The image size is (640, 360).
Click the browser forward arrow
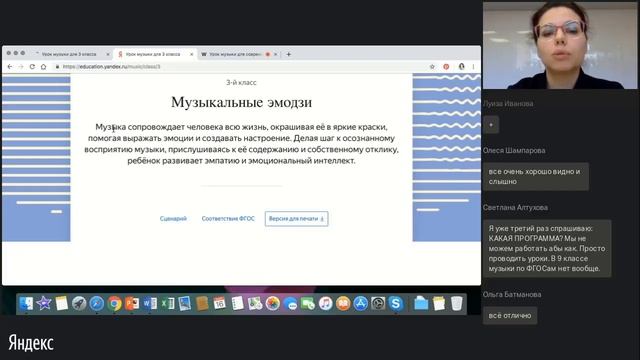[21, 67]
